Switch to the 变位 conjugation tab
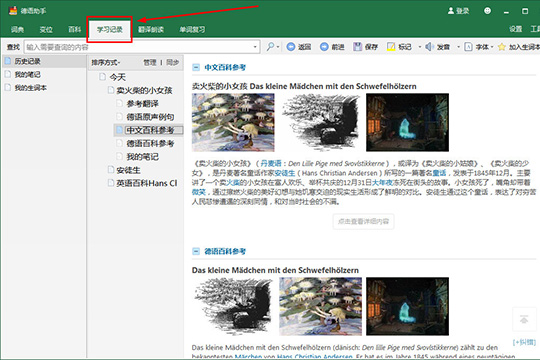 coord(46,30)
